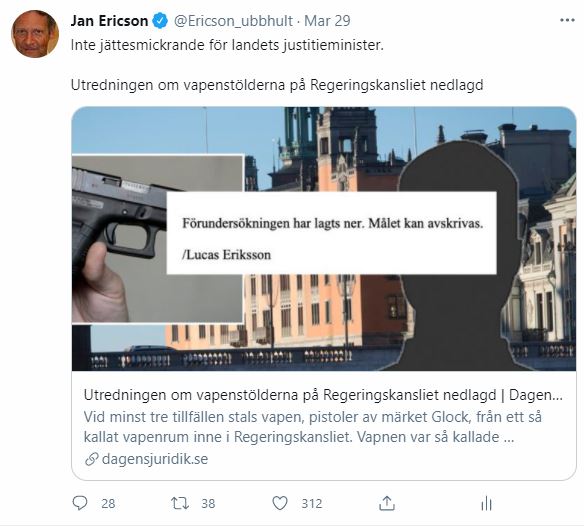Open Jan Ericson's profile avatar
Screen dimensions: 584x528
(x=35, y=34)
